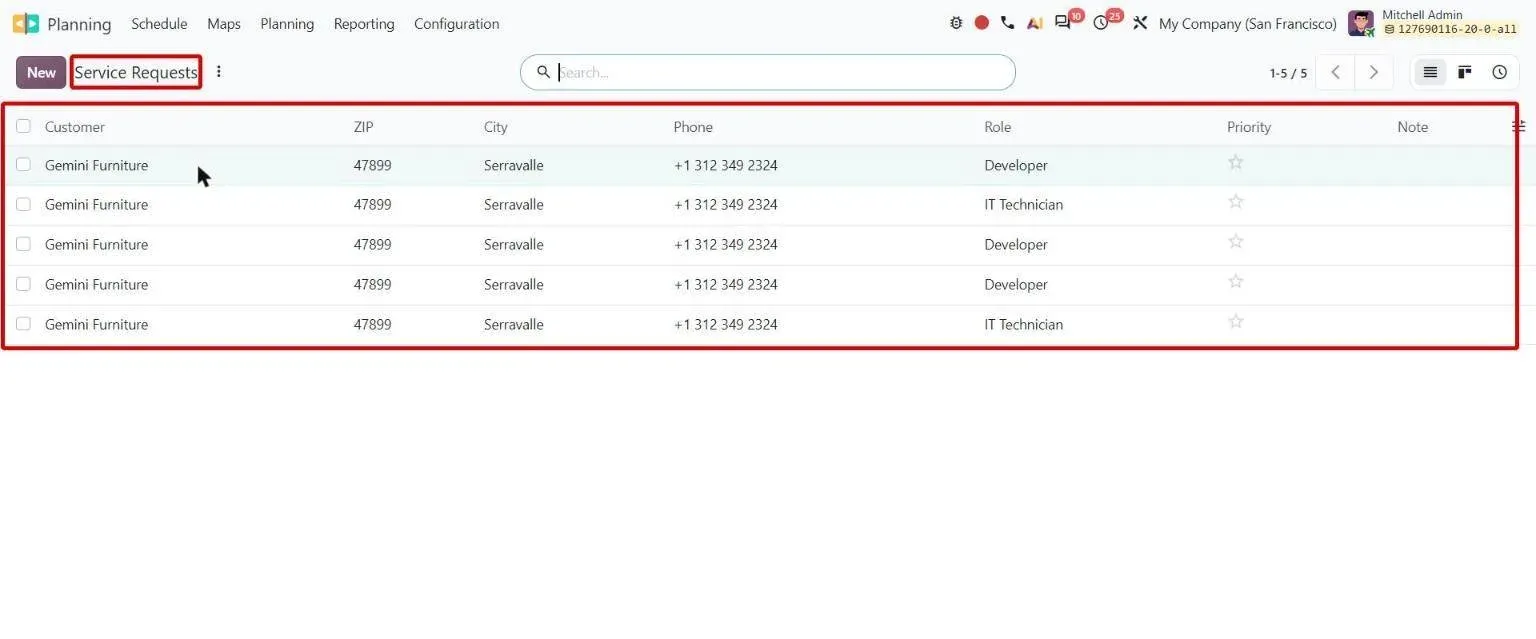Viewport: 1536px width, 639px height.
Task: Toggle priority star on first Developer row
Action: (1236, 162)
